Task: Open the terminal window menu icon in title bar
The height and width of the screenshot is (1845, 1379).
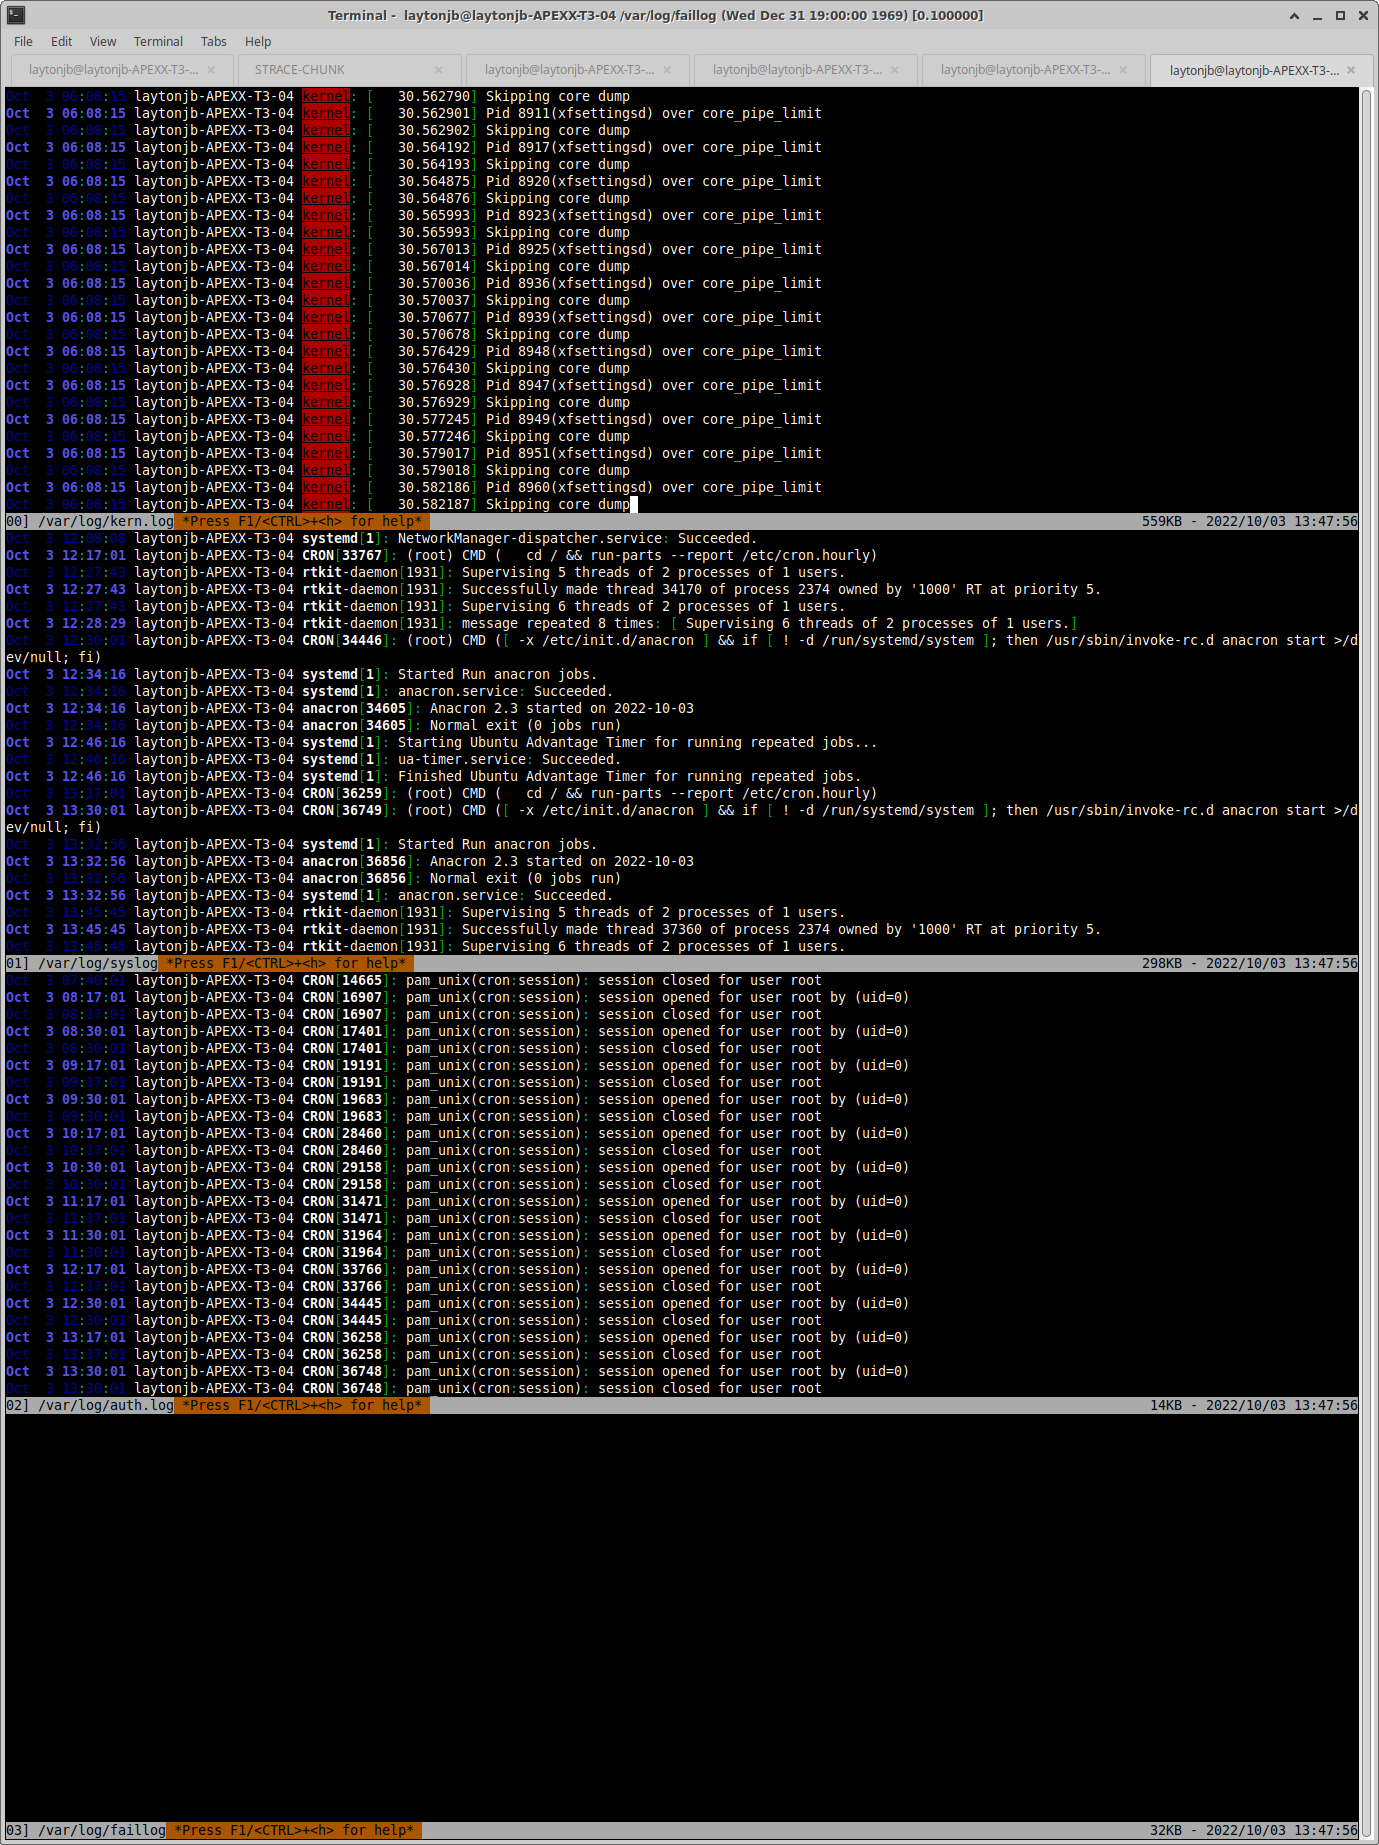Action: (x=15, y=15)
